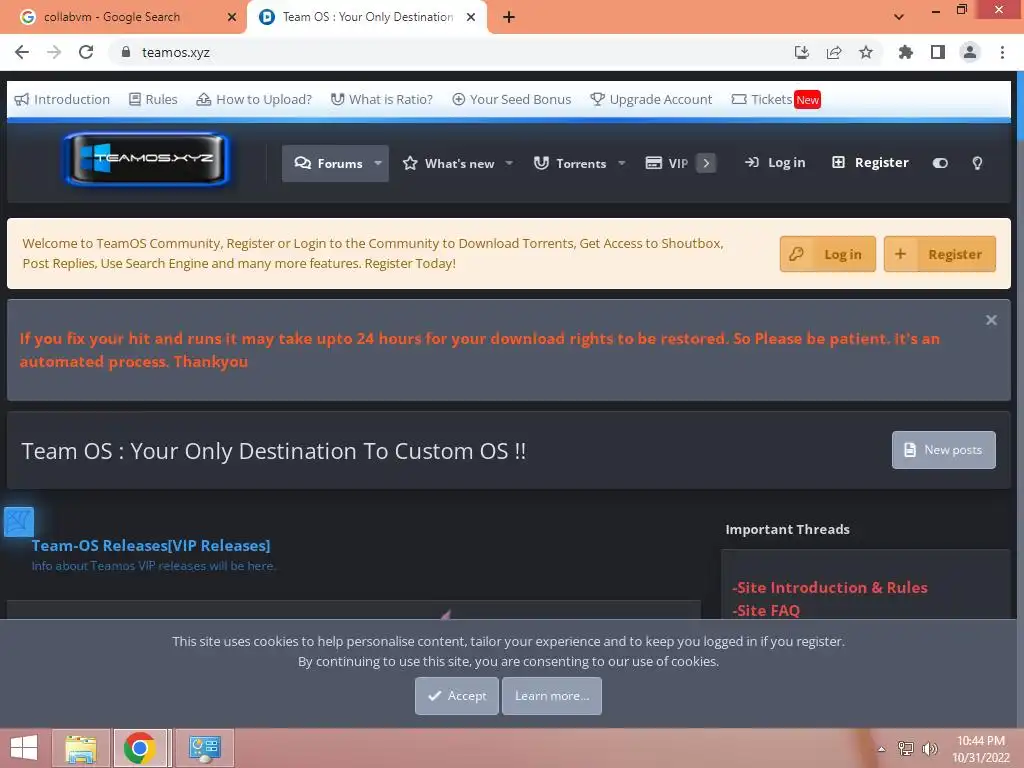Accept the cookie notice
Viewport: 1024px width, 768px height.
456,696
